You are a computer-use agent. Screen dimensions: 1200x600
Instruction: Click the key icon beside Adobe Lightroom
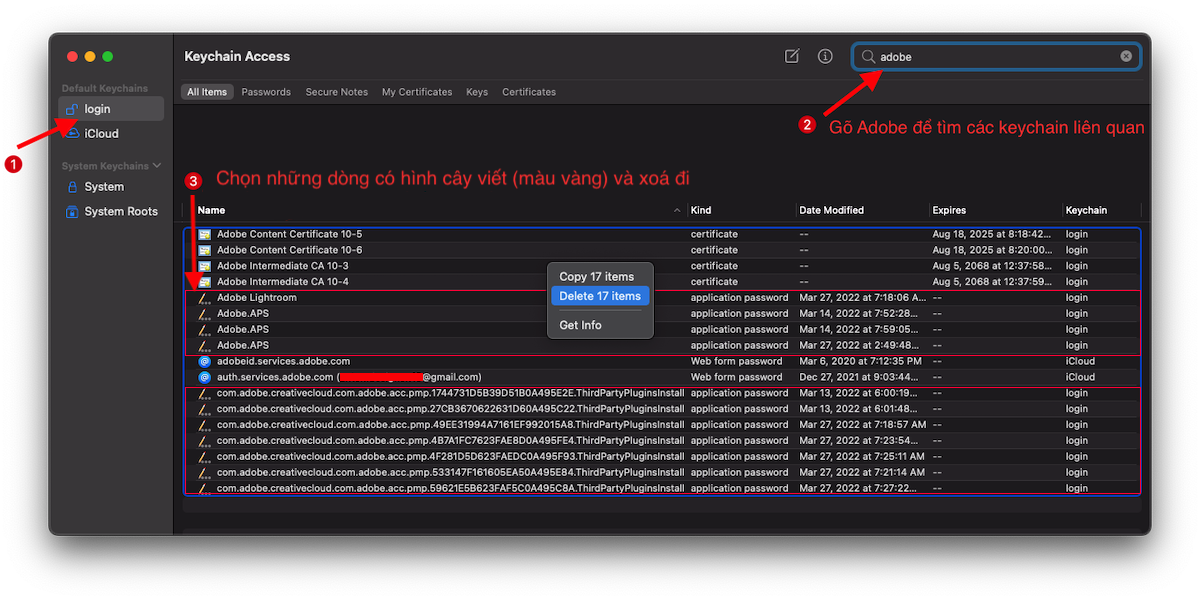point(204,297)
